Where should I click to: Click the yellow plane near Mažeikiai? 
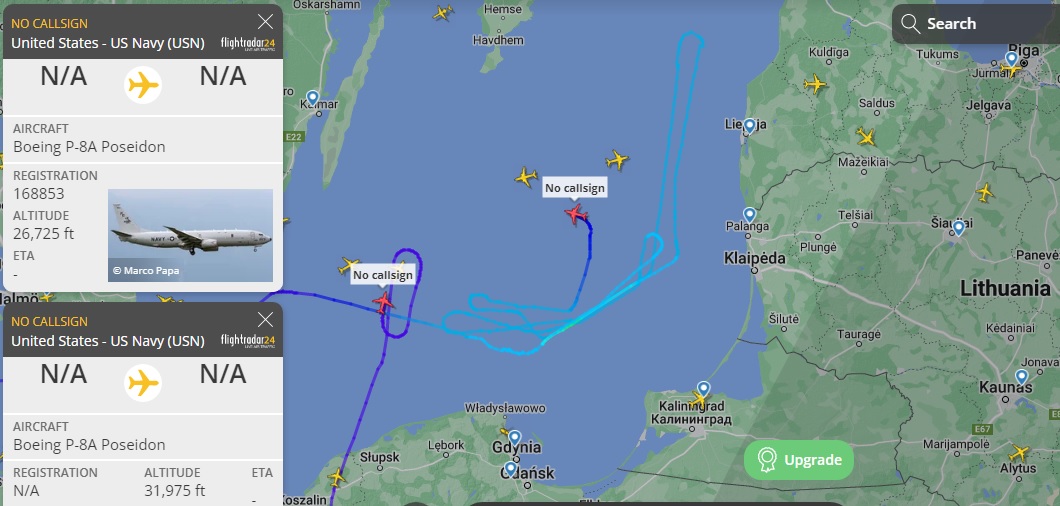(865, 137)
